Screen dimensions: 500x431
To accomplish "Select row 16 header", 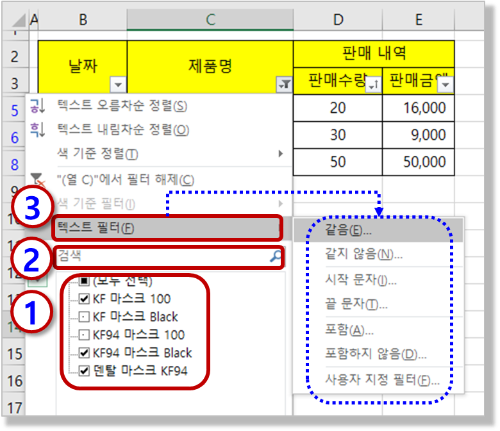I will 14,381.
